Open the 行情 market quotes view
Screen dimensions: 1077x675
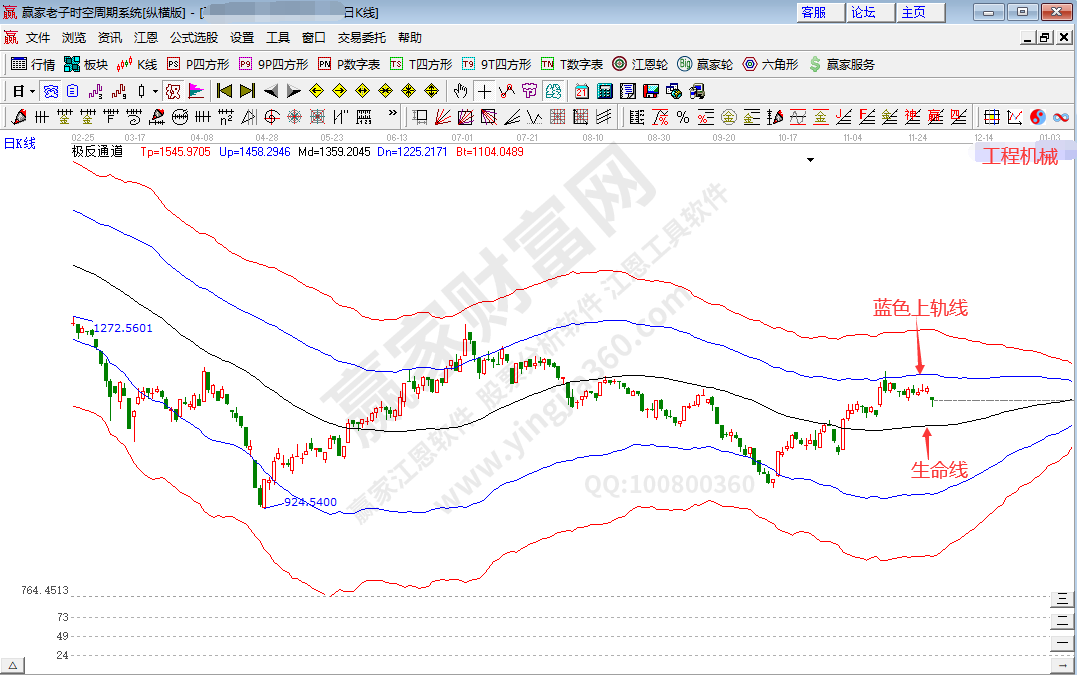pyautogui.click(x=33, y=64)
